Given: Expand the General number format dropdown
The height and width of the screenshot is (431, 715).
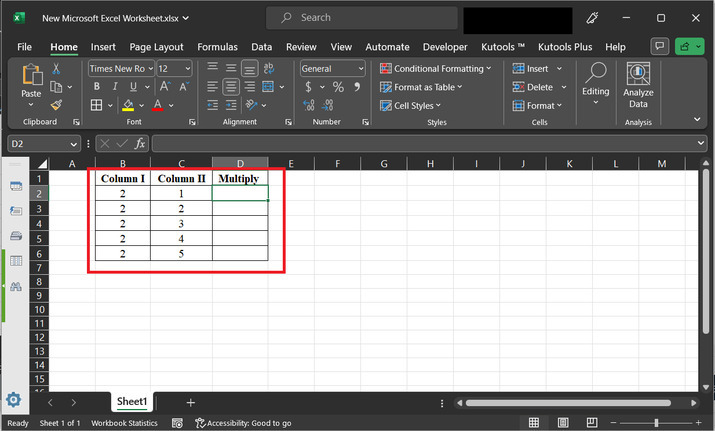Looking at the screenshot, I should pyautogui.click(x=360, y=68).
